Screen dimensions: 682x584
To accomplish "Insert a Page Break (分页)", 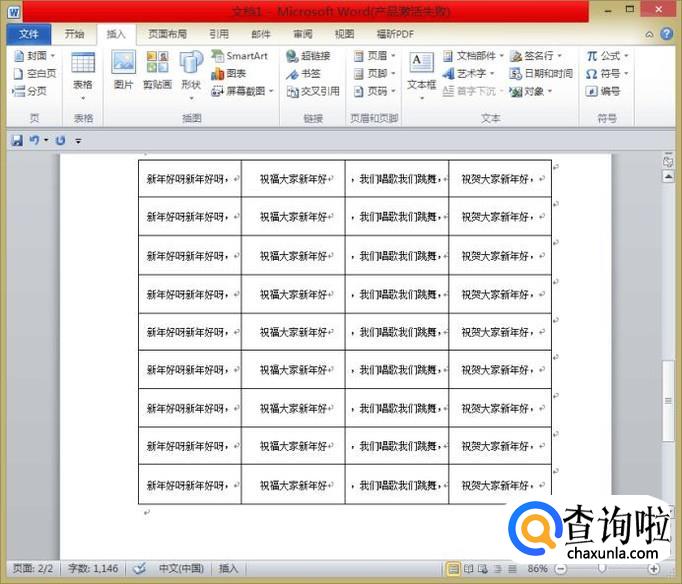I will (30, 91).
